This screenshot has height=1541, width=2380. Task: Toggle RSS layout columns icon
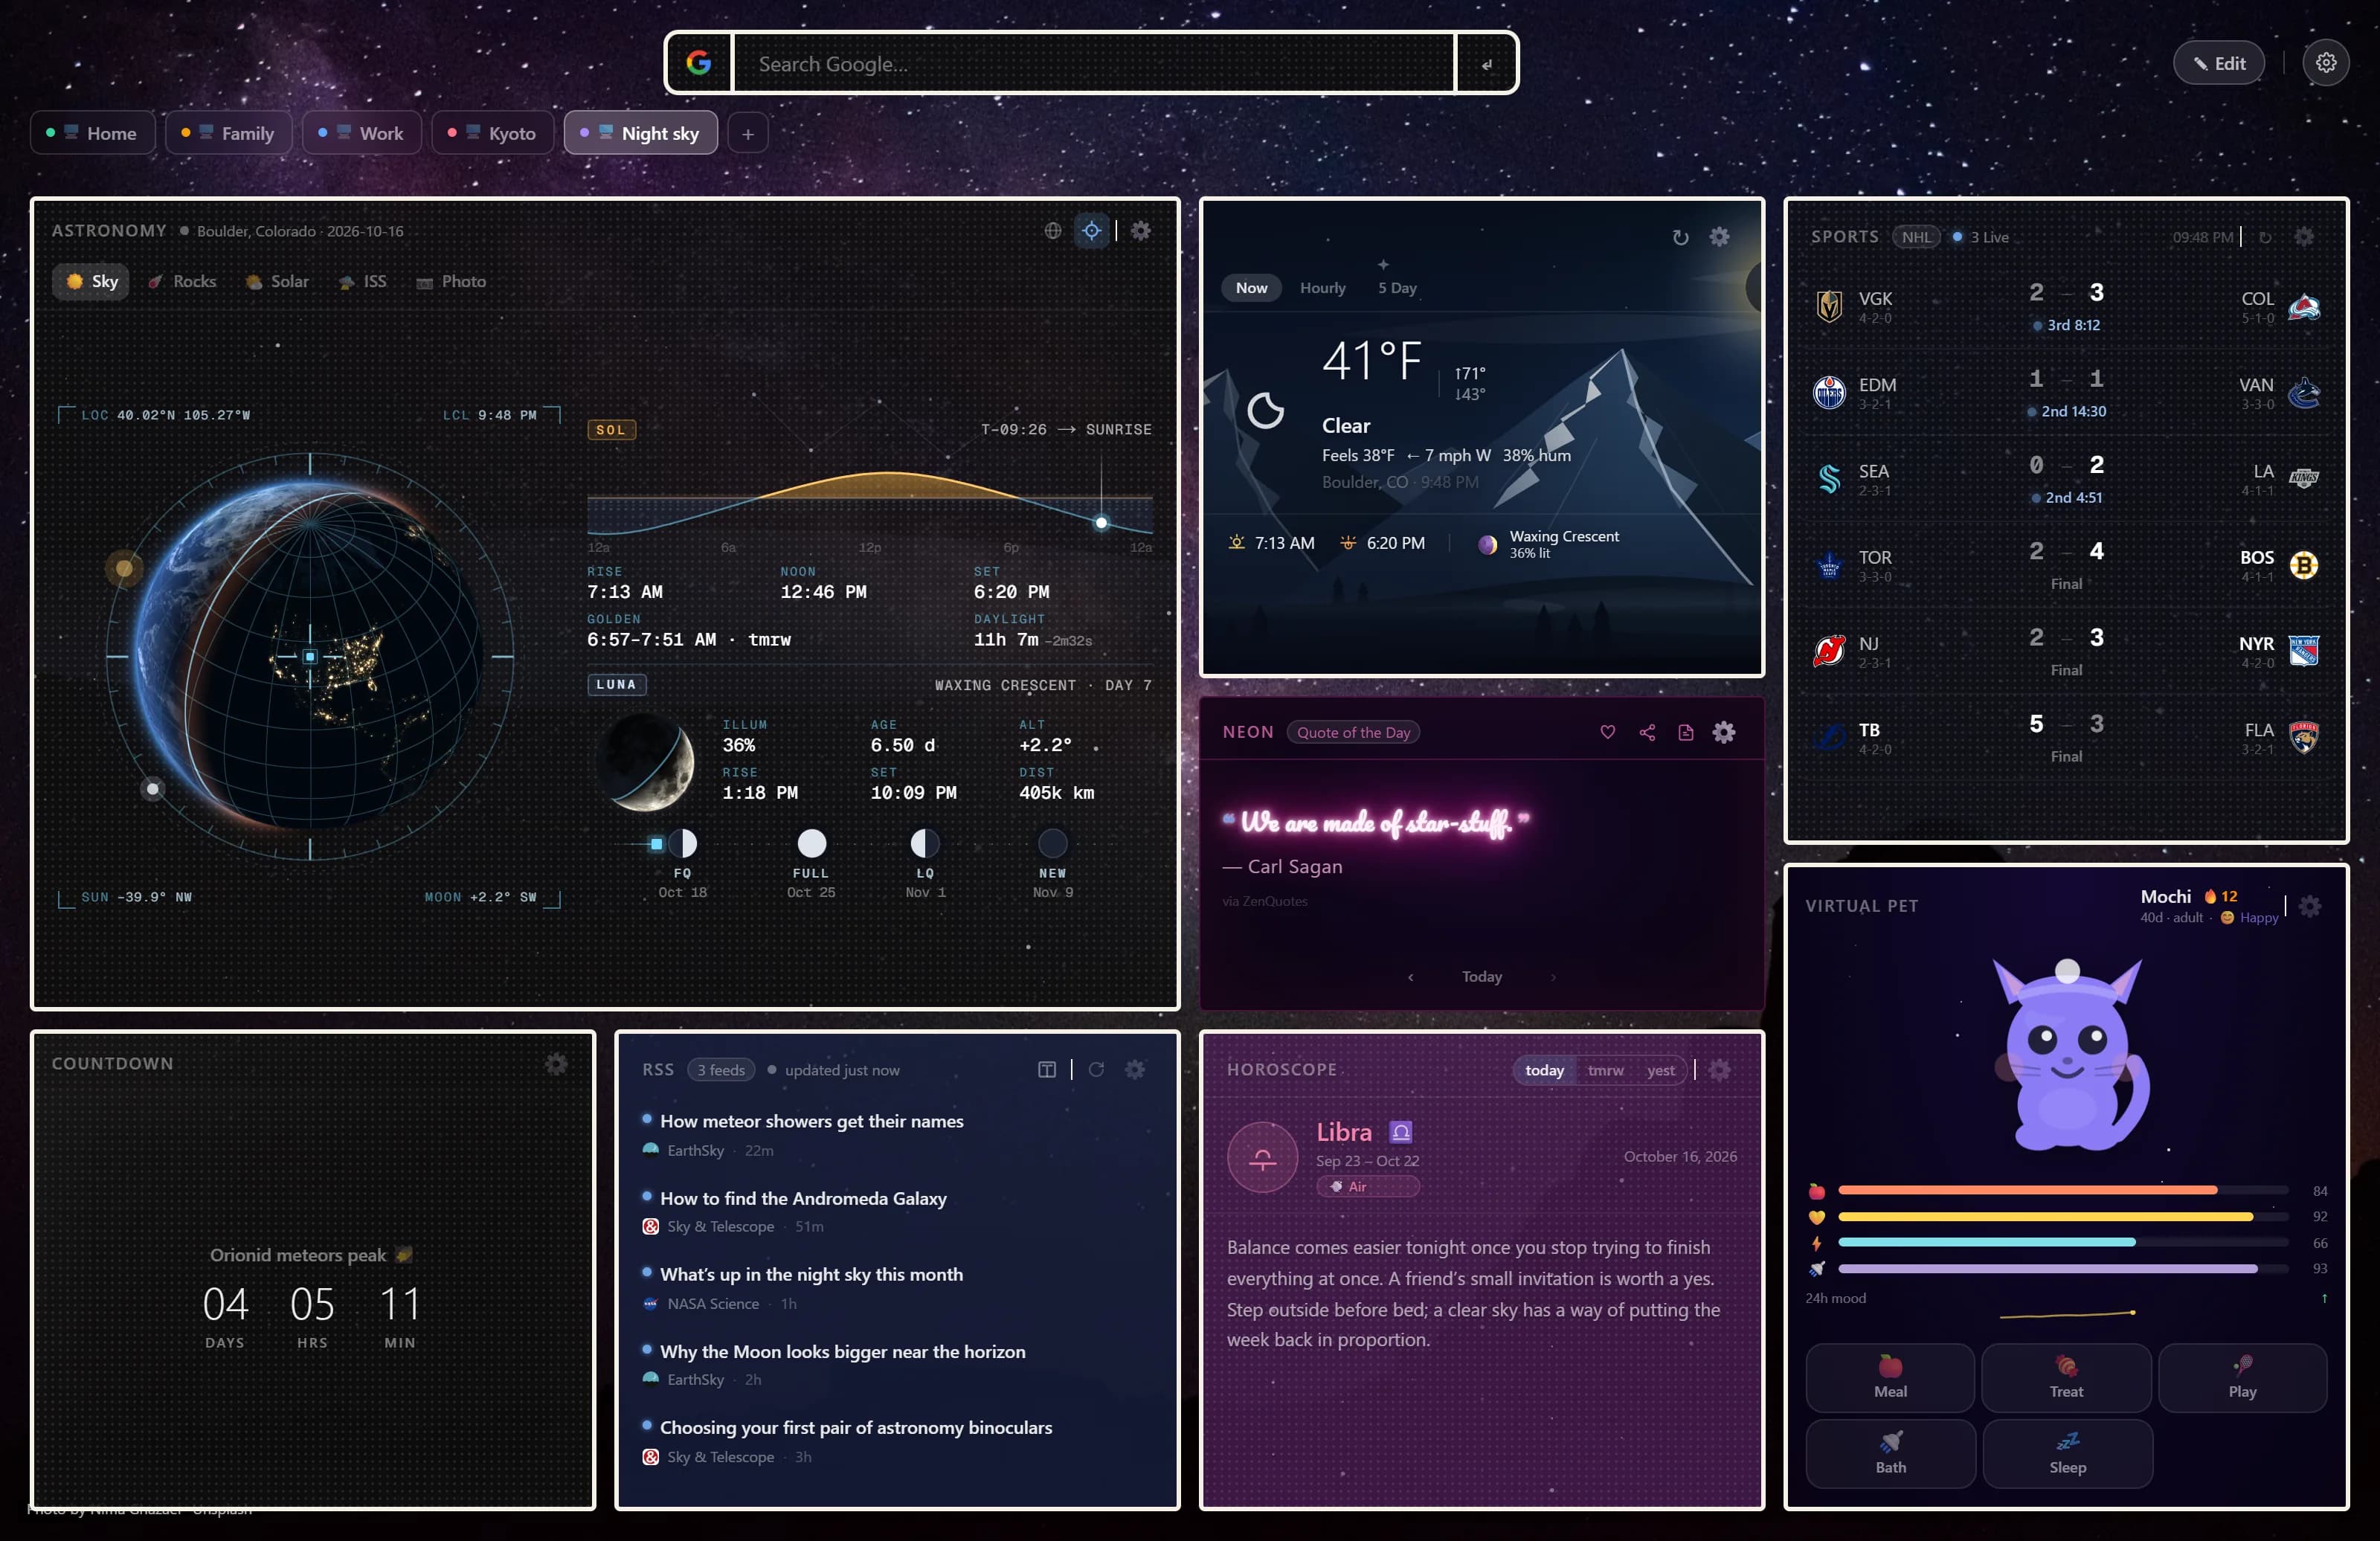pos(1047,1070)
